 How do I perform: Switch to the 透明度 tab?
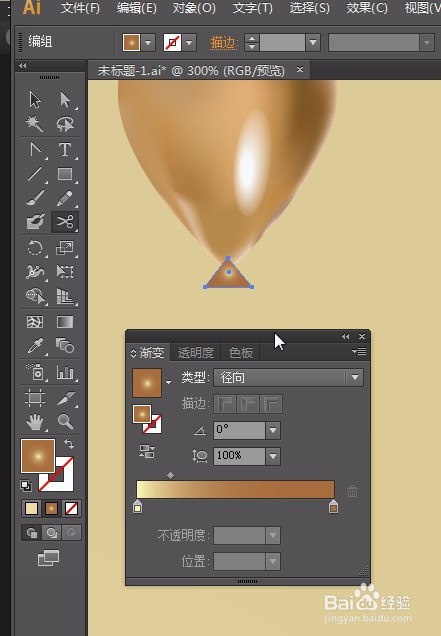[x=196, y=352]
